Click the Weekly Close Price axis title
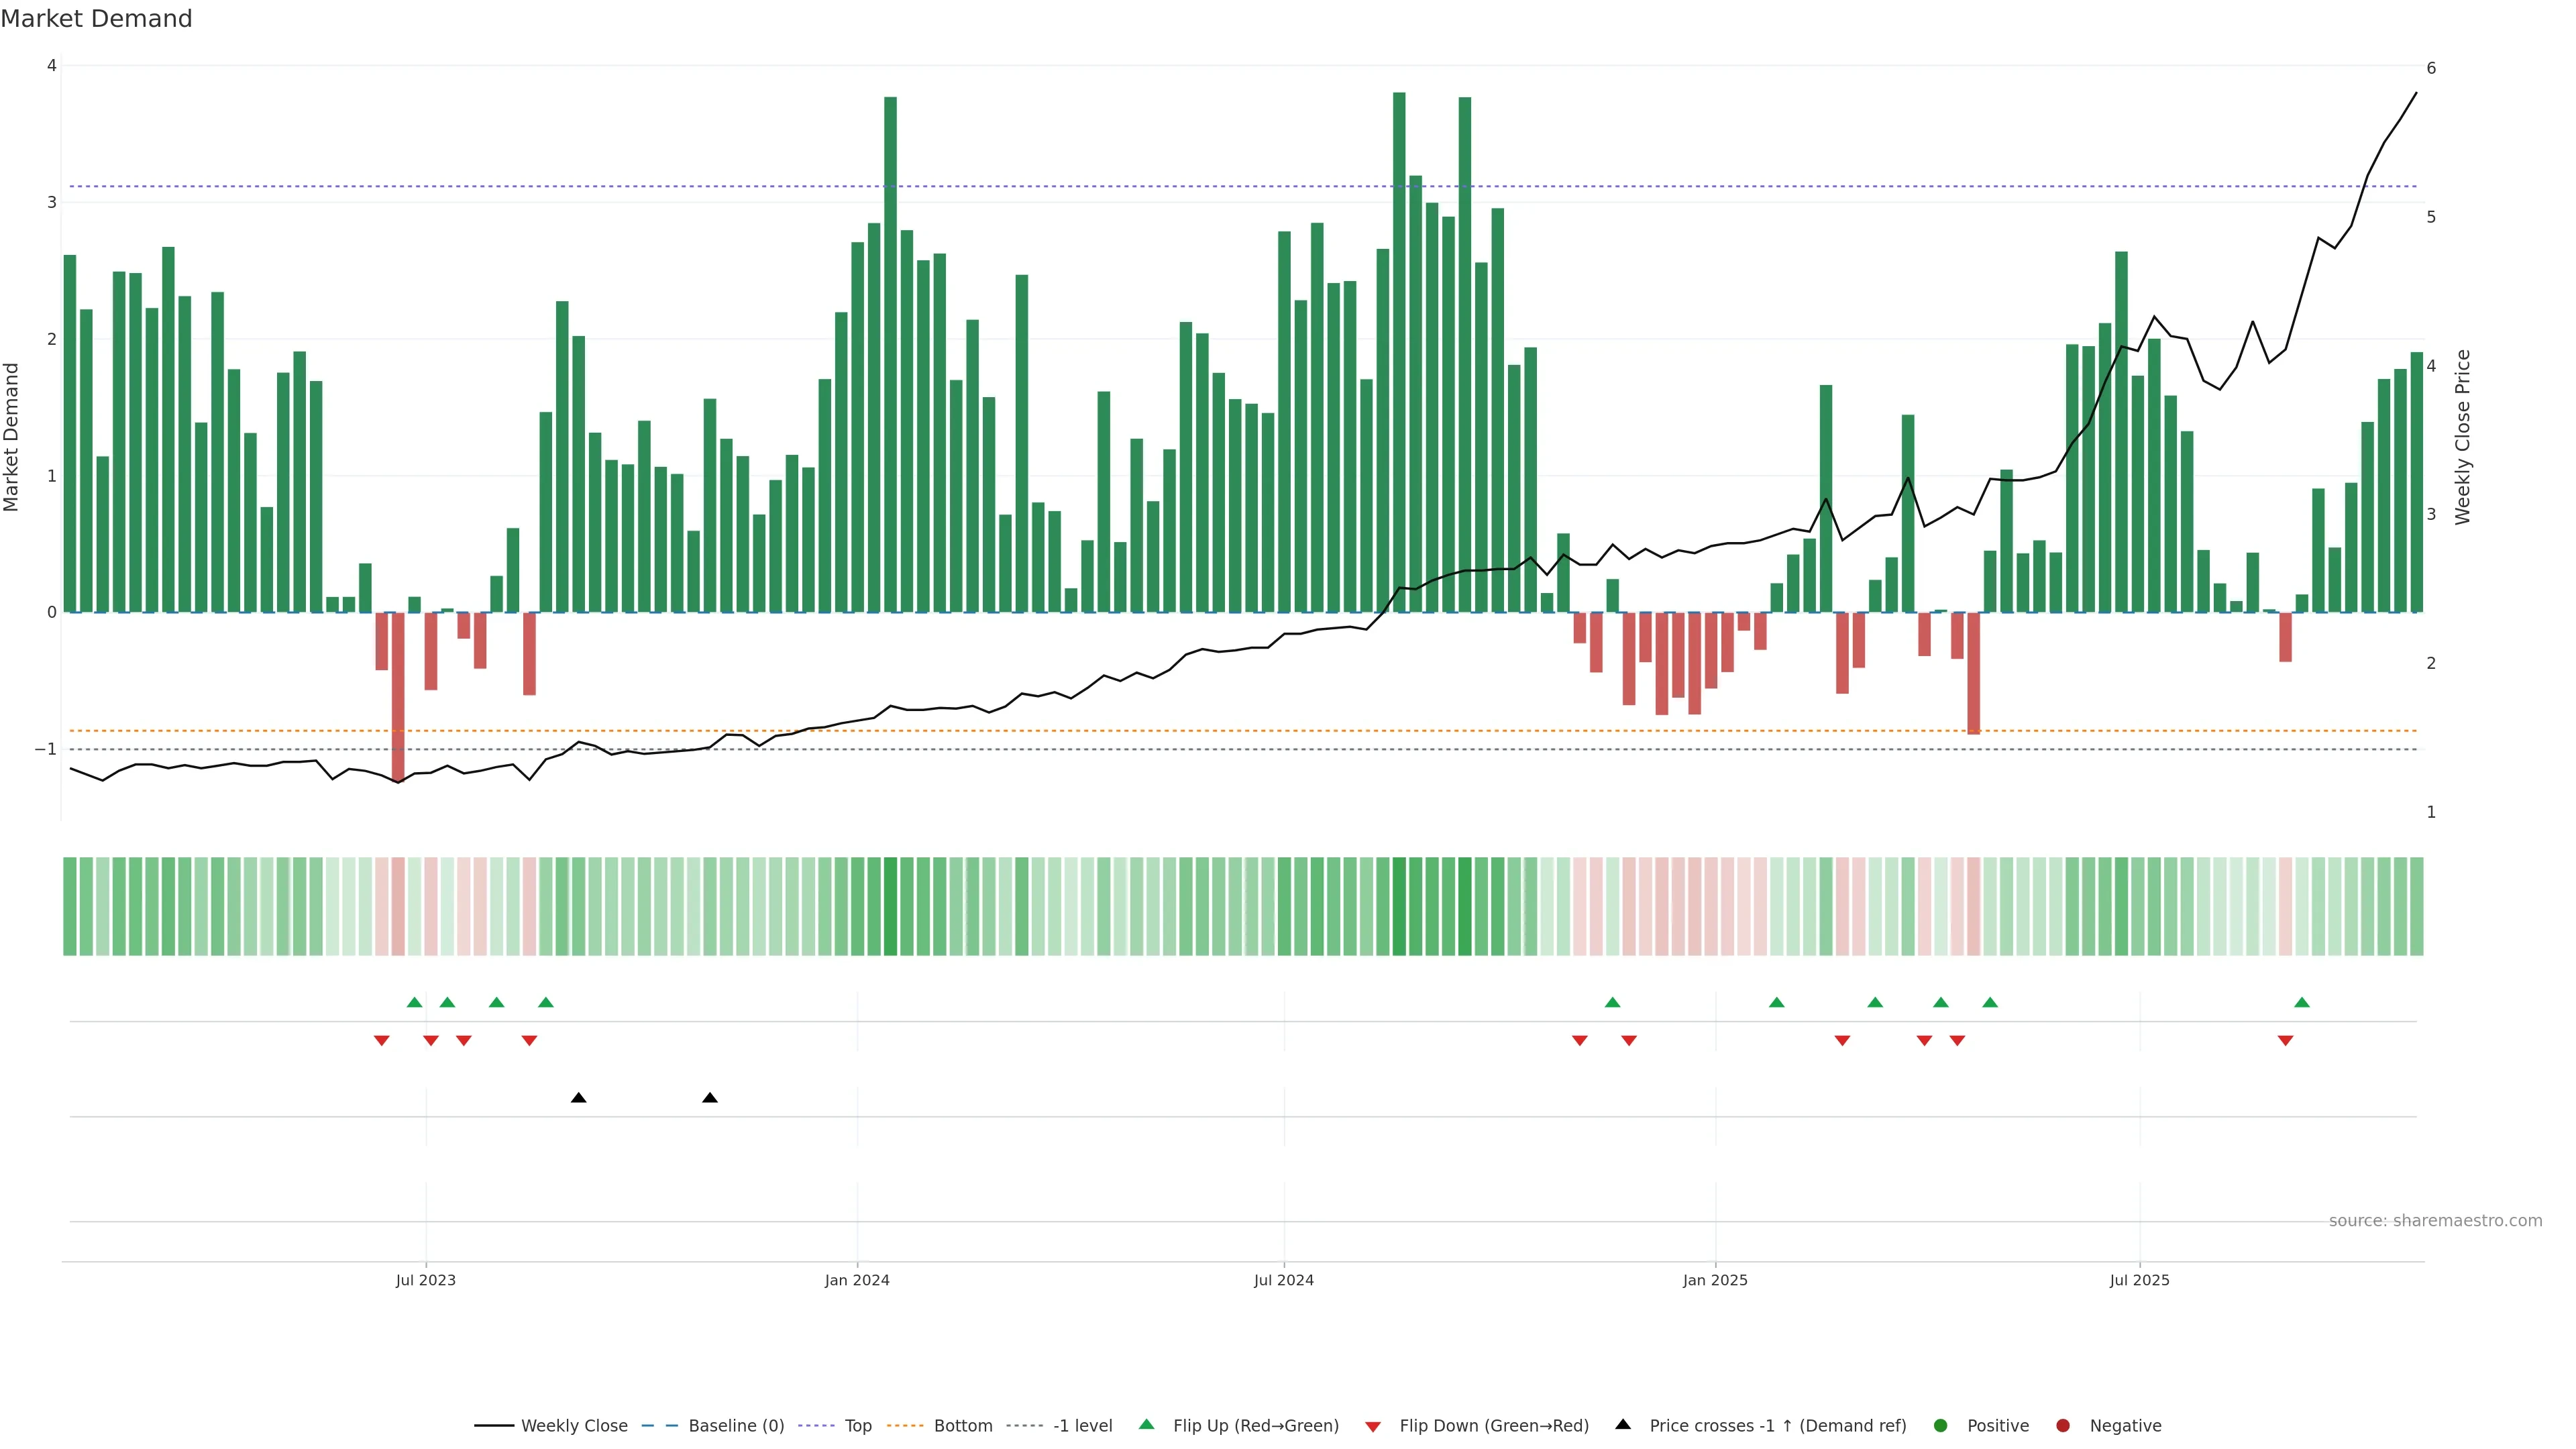Viewport: 2576px width, 1449px height. (x=2463, y=437)
